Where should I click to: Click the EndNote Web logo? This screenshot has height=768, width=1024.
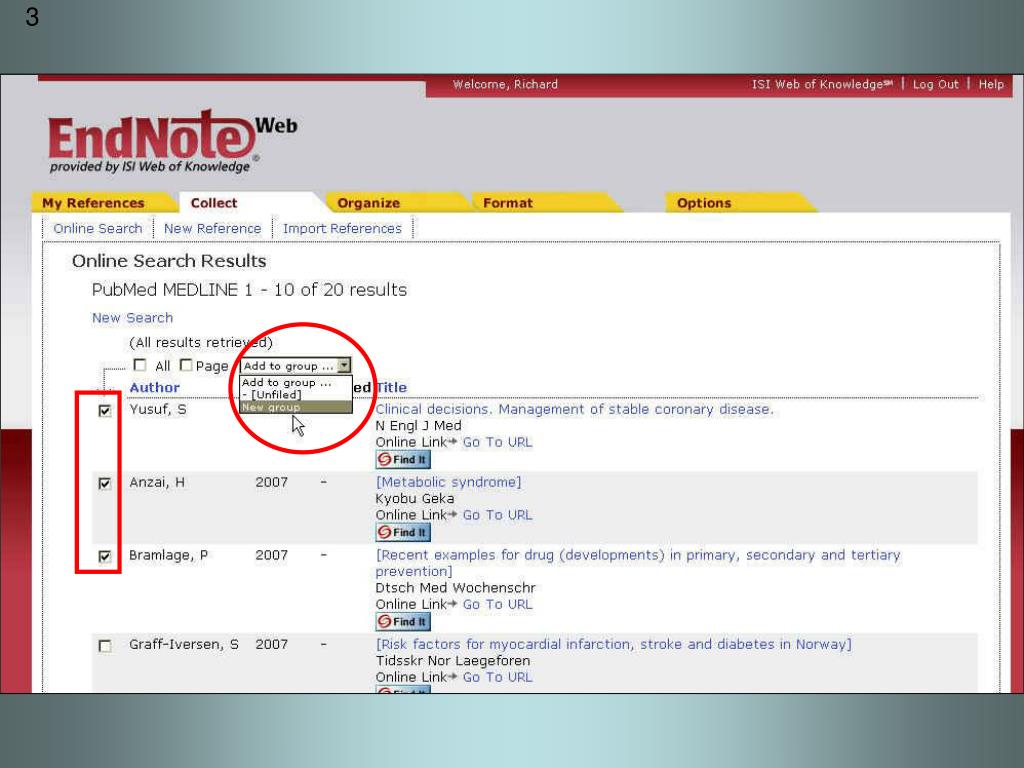(172, 142)
